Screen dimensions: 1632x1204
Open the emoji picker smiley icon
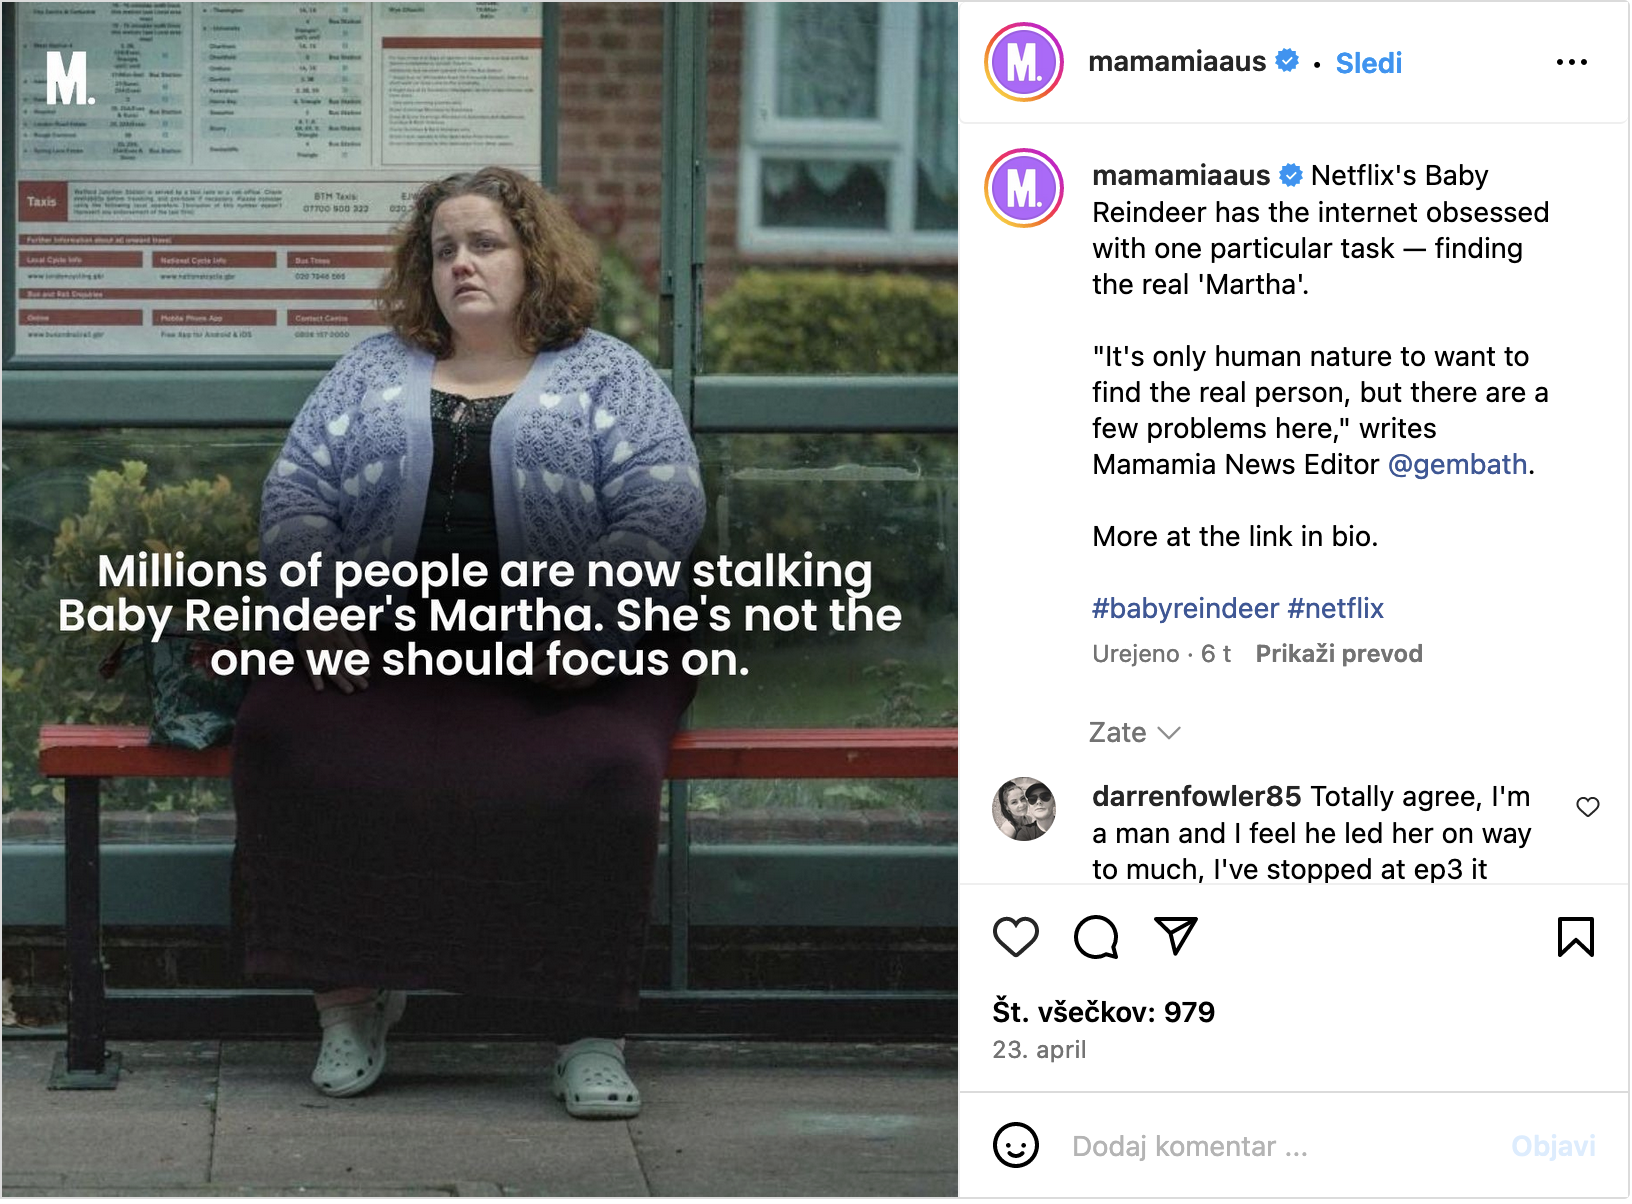pos(1015,1145)
